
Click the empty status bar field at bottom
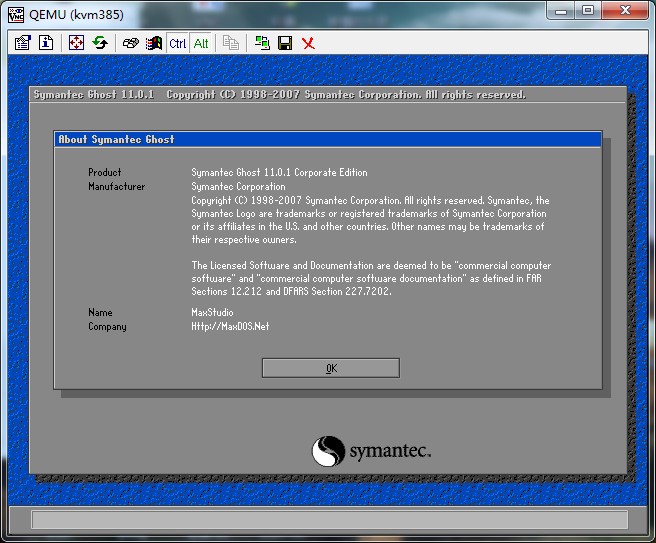(329, 520)
